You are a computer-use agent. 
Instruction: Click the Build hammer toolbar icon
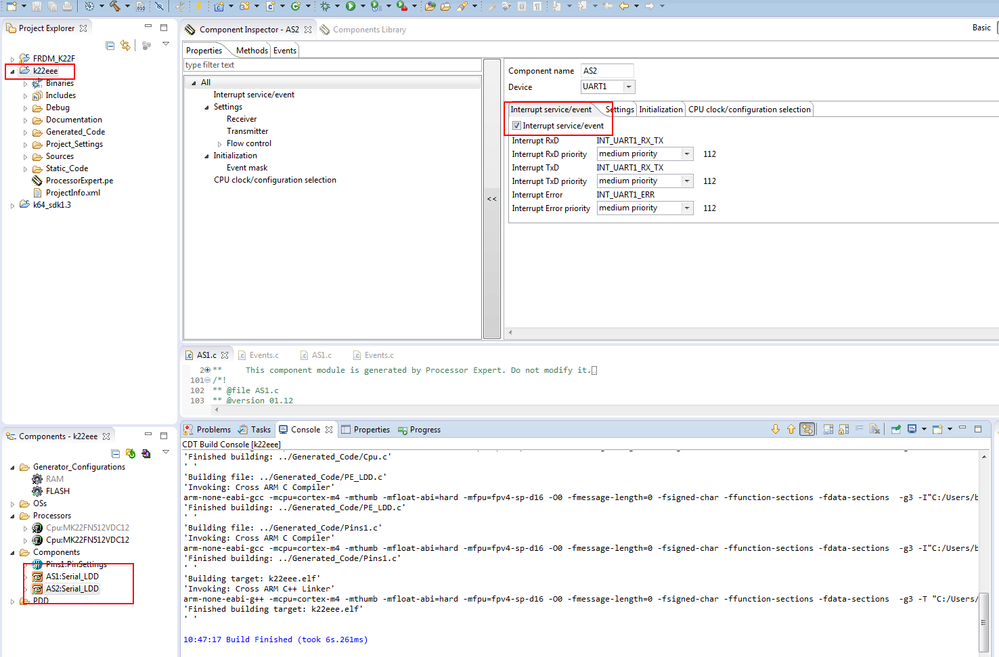pyautogui.click(x=115, y=6)
